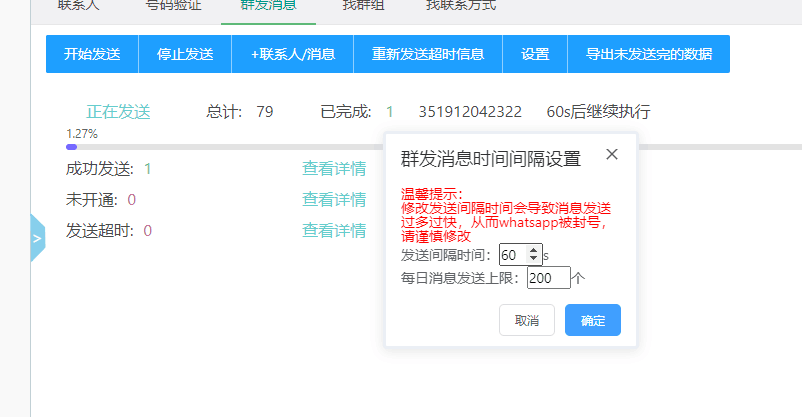The image size is (802, 417).
Task: Confirm the settings with 确定
Action: [x=592, y=320]
